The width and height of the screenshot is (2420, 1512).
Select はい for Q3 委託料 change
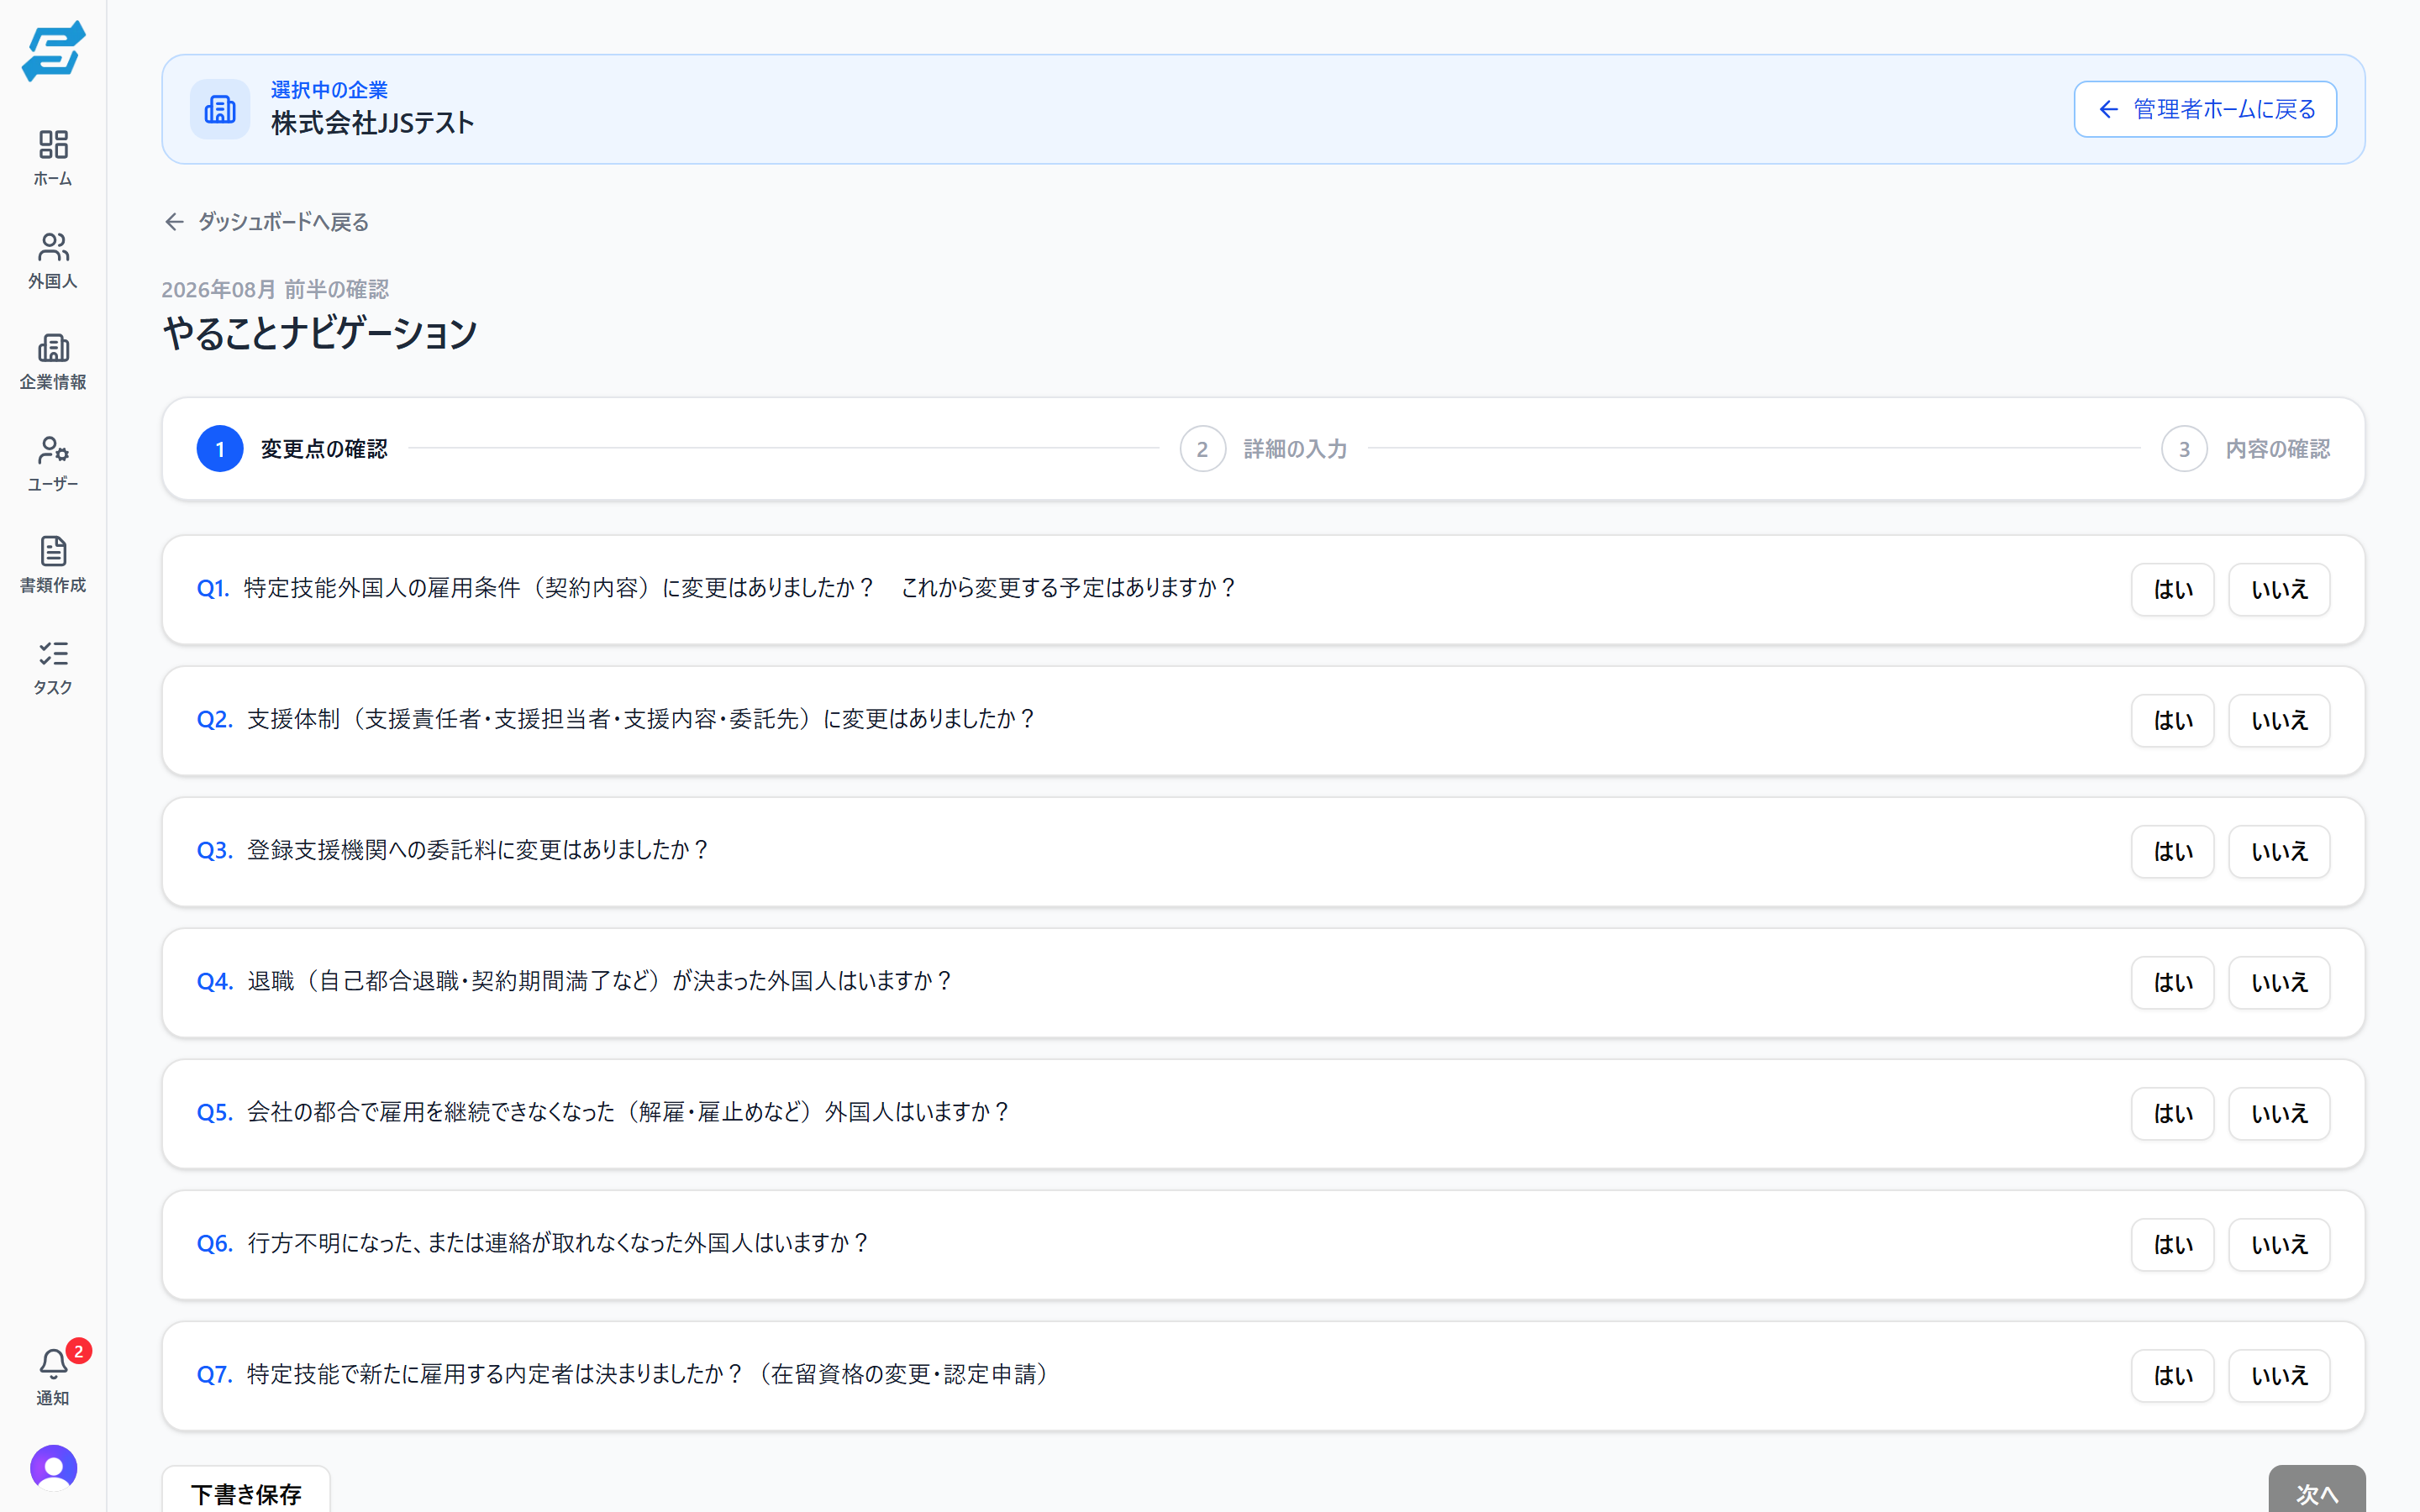(x=2172, y=851)
